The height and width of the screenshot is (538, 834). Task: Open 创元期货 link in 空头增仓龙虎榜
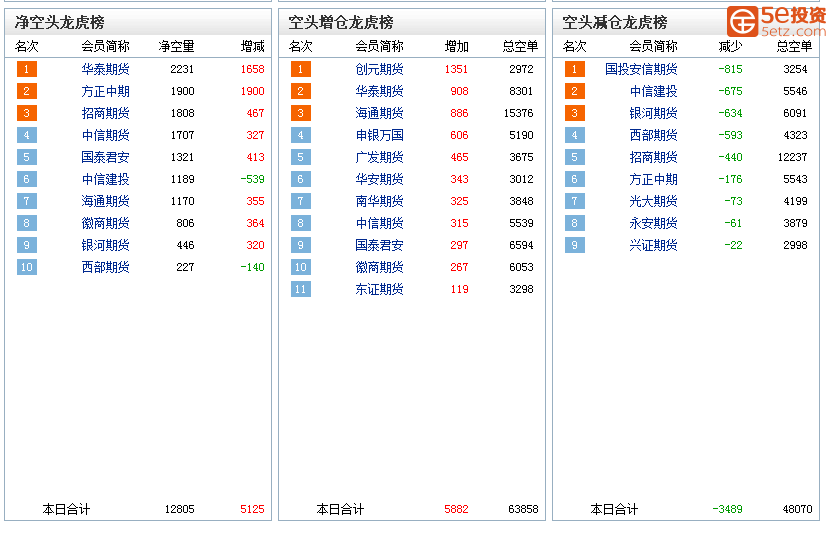(379, 69)
